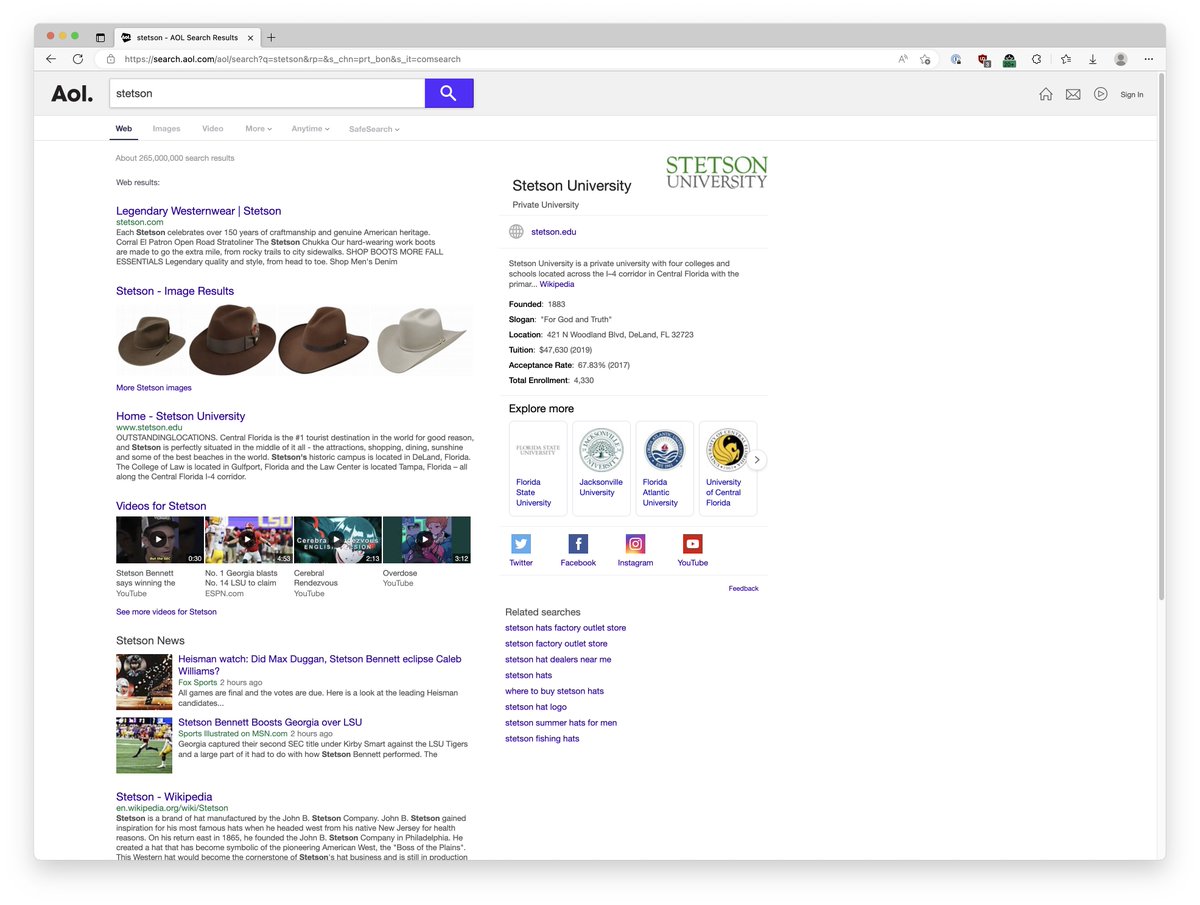Open the uBlock Origin extension icon

coord(984,60)
